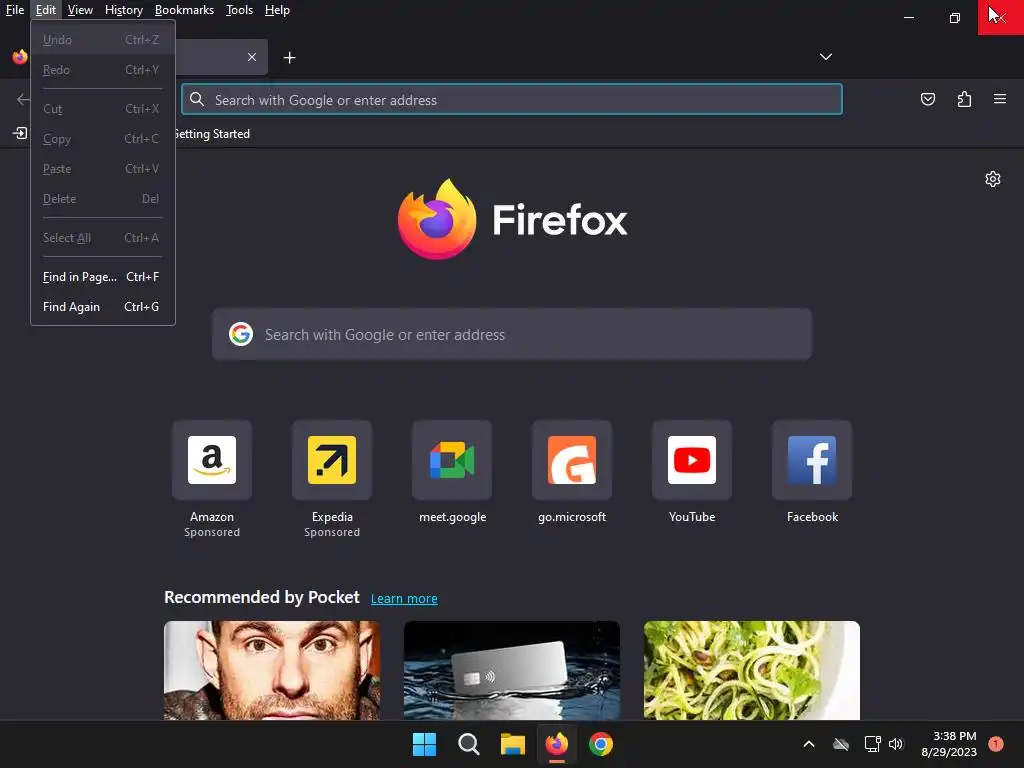Open the clock showing 3:38 PM

coord(949,744)
